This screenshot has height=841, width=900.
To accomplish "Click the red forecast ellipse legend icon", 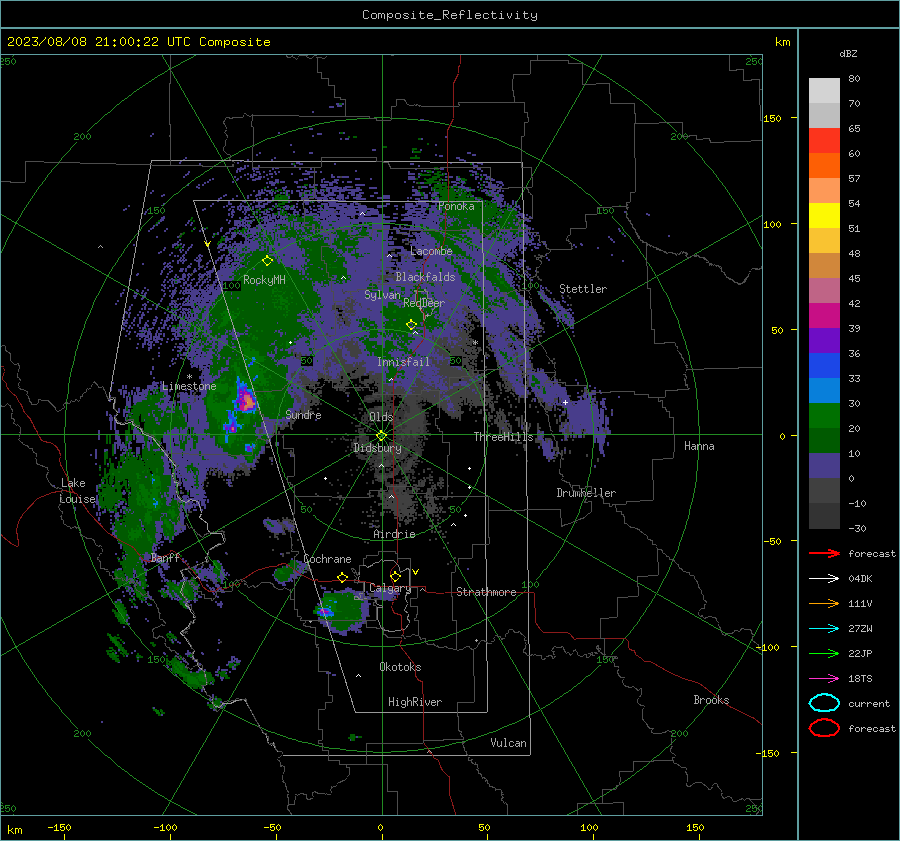I will pos(824,728).
